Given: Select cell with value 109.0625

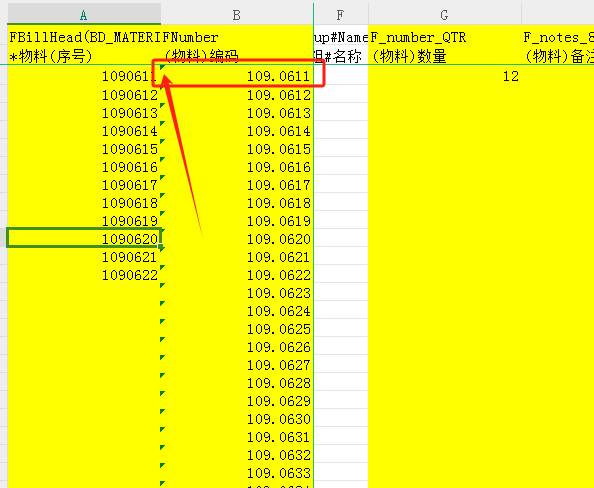Looking at the screenshot, I should coord(237,328).
